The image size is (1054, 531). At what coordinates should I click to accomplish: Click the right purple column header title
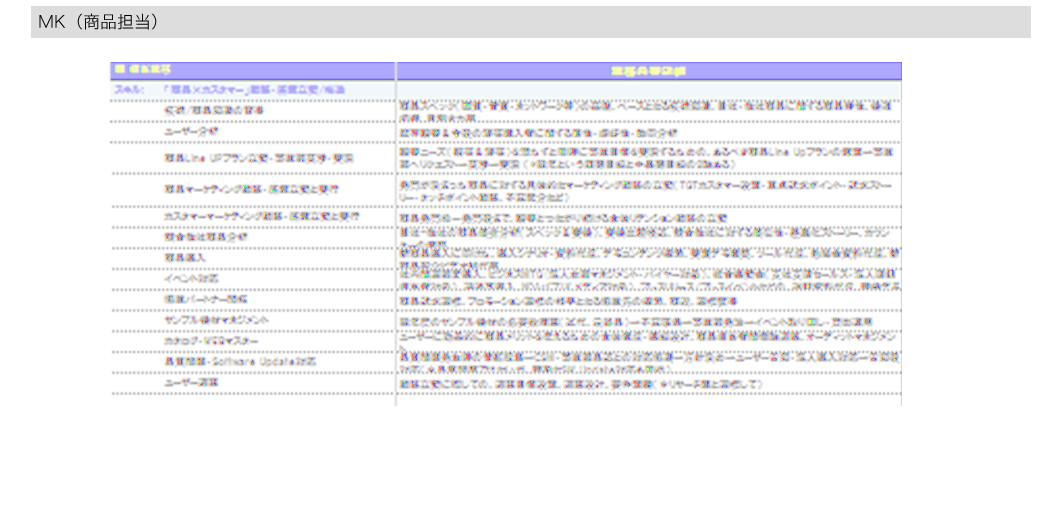648,71
